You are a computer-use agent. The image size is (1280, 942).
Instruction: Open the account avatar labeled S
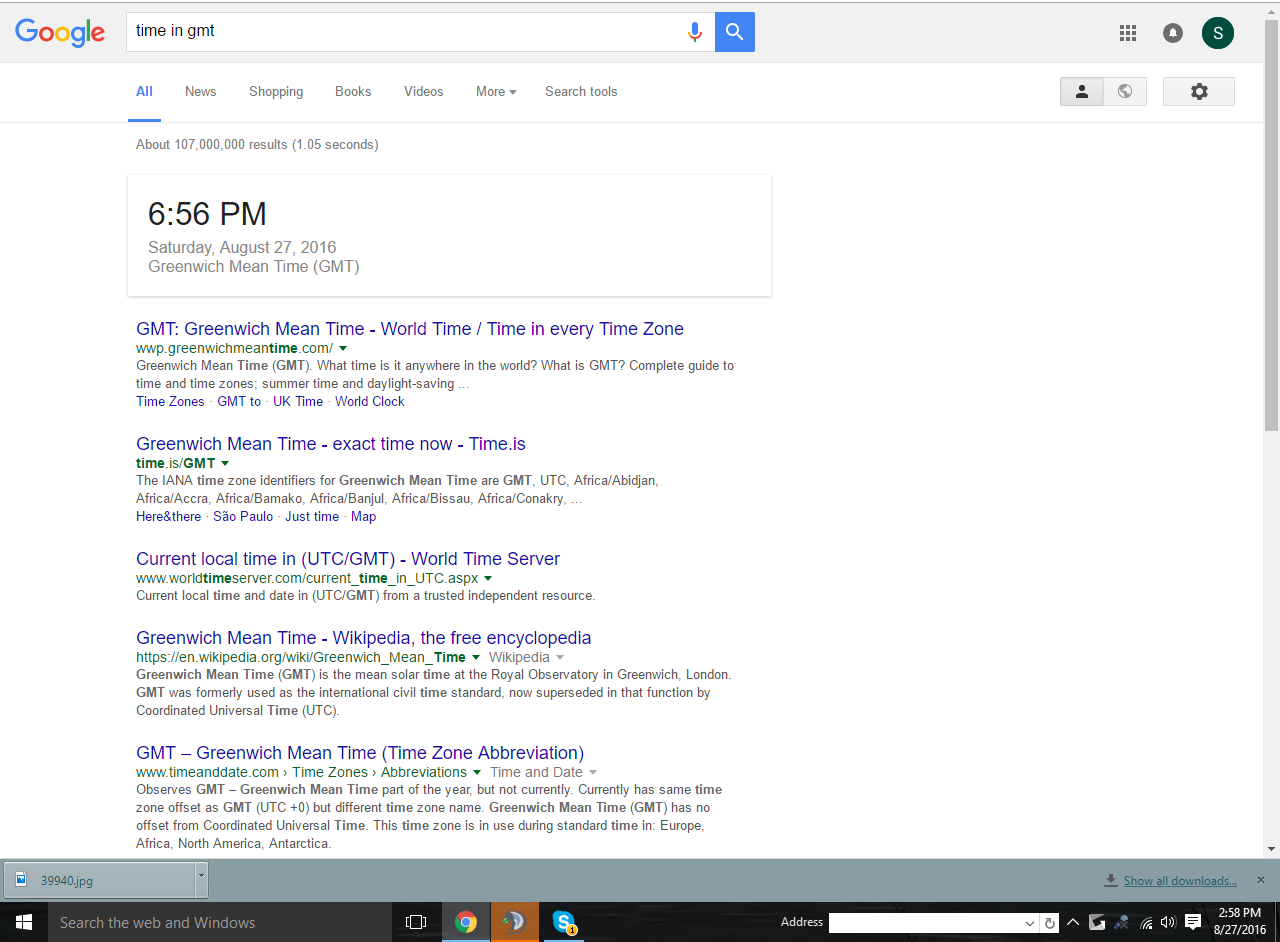pos(1218,33)
